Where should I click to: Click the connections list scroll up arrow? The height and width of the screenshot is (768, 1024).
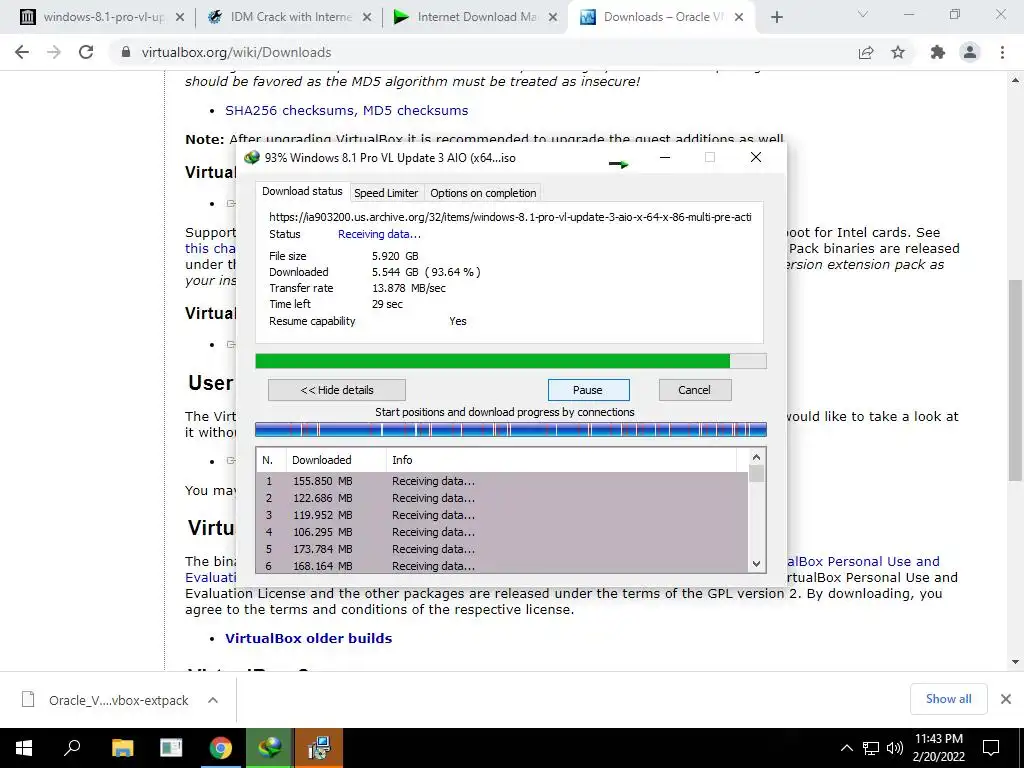point(756,457)
